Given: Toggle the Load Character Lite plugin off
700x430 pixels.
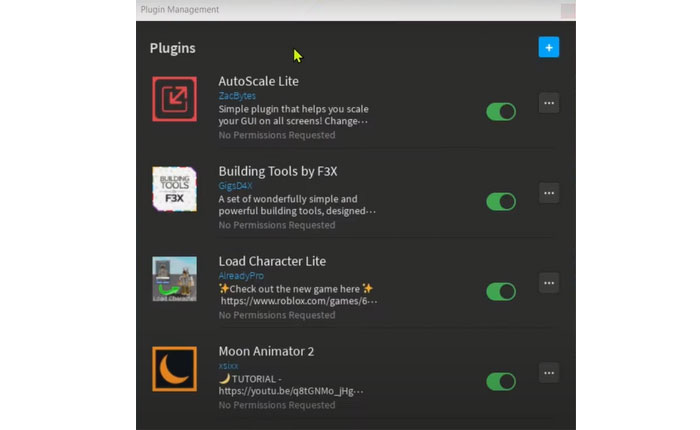Looking at the screenshot, I should [x=501, y=292].
